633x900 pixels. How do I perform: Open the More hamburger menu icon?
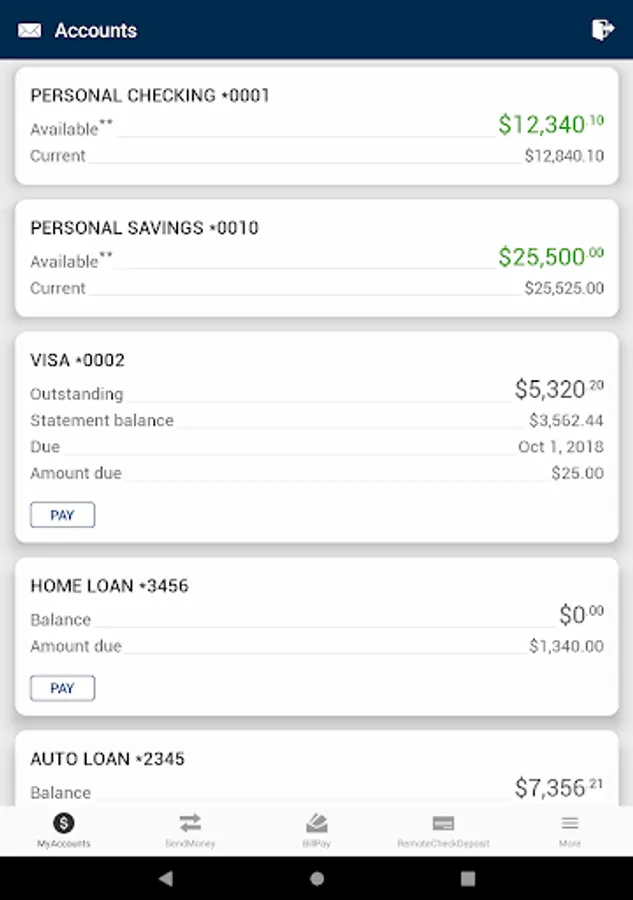[x=570, y=823]
